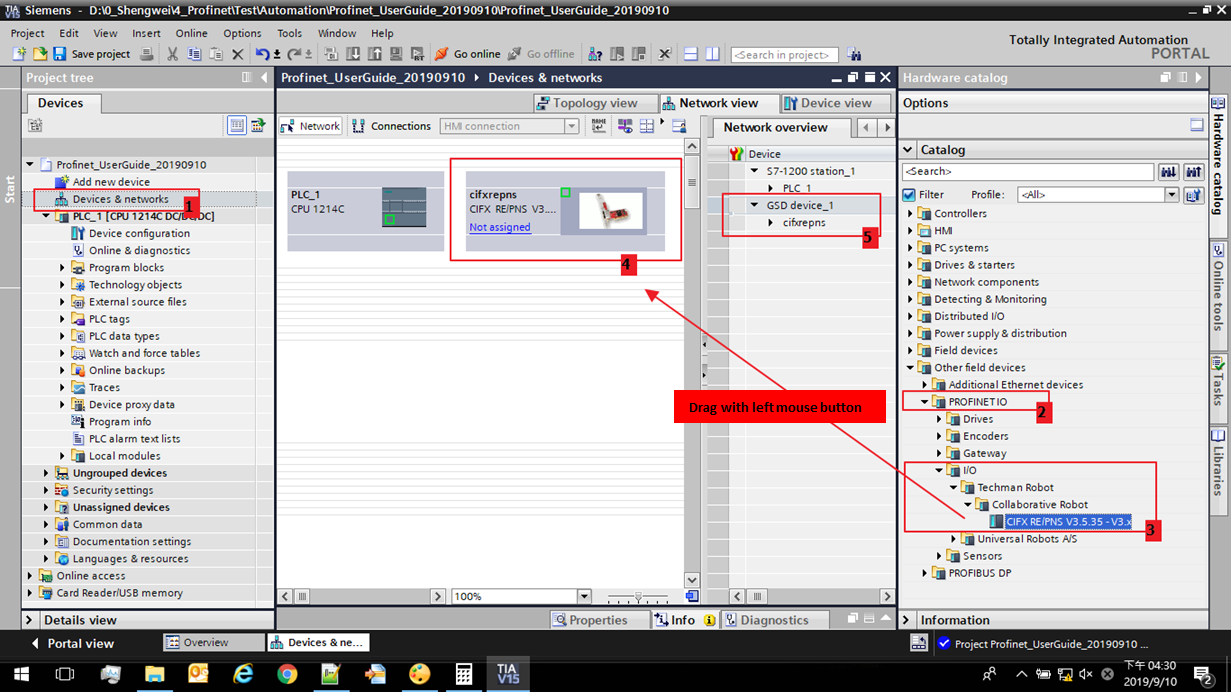The image size is (1231, 692).
Task: Uncheck the Filter checkbox in catalog
Action: pos(909,195)
